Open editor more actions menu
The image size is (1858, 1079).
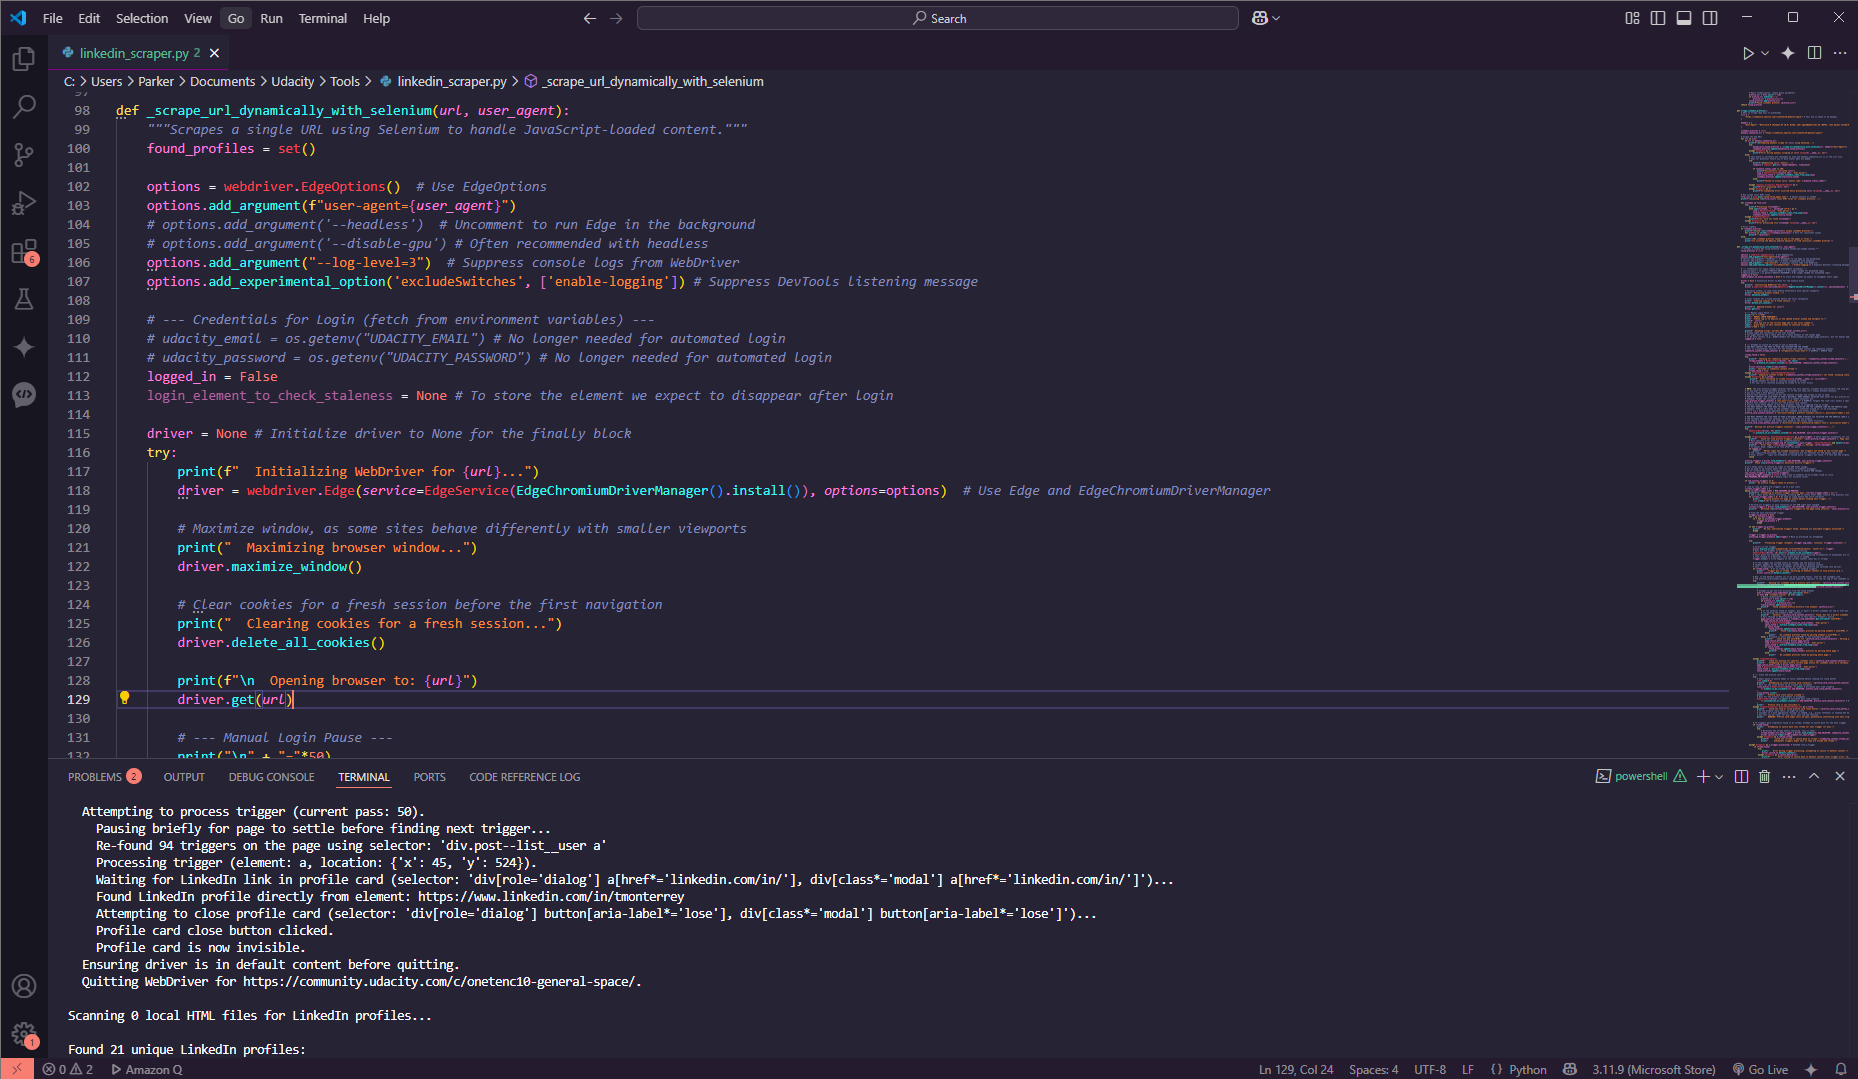point(1840,53)
